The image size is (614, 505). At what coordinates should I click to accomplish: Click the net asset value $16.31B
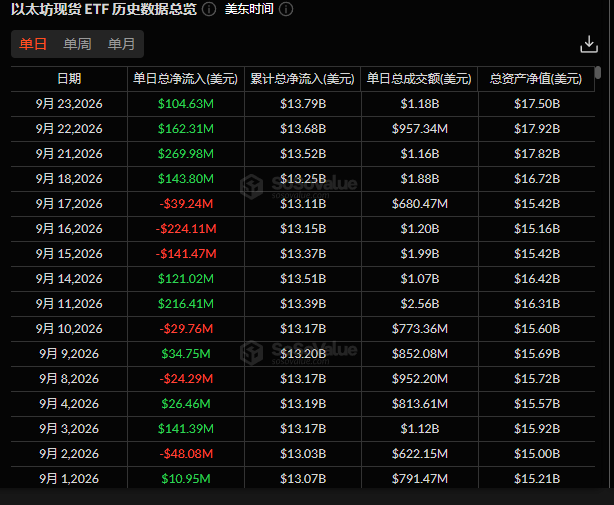[537, 304]
